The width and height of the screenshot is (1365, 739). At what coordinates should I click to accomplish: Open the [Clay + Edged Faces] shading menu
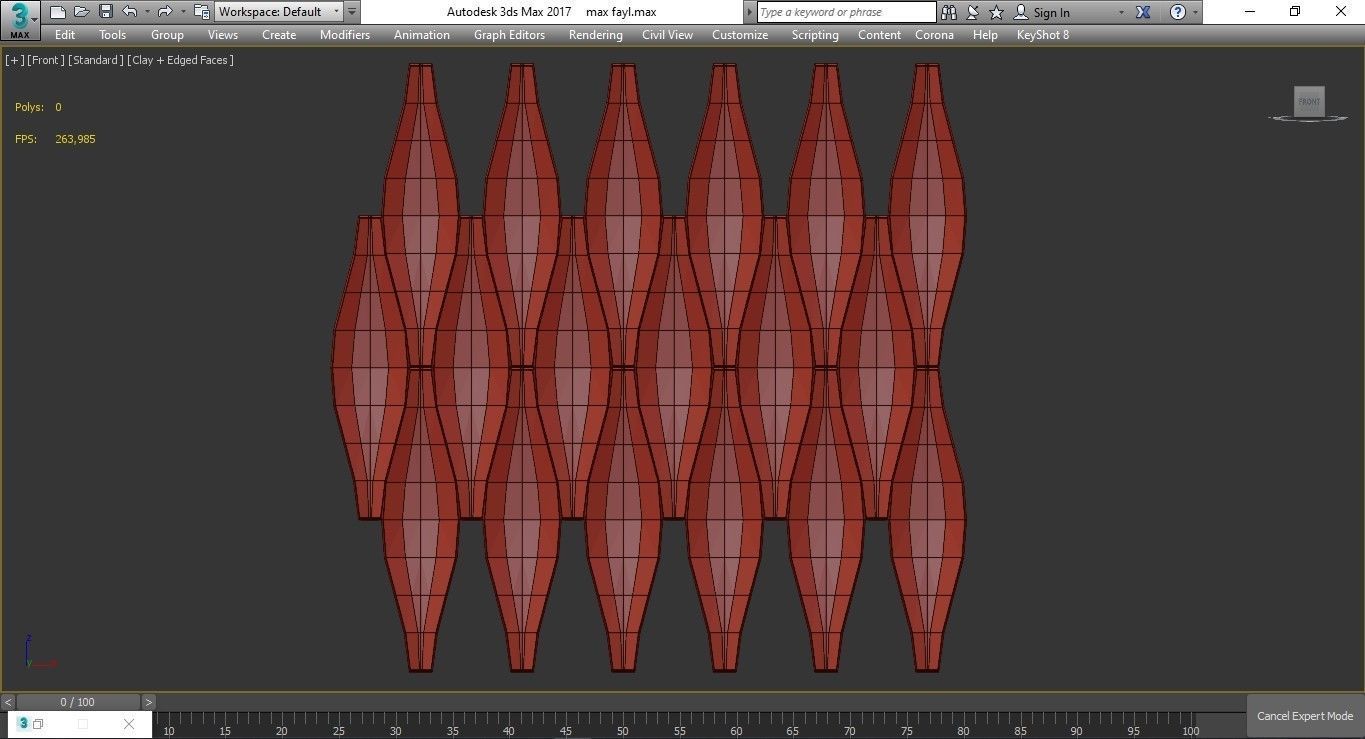(x=181, y=60)
